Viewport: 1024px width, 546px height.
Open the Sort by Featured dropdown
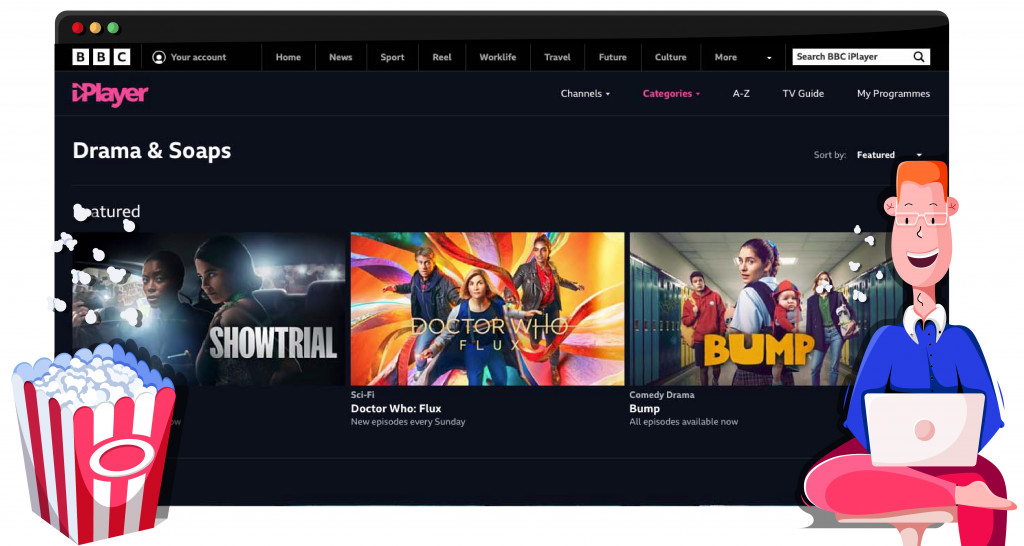889,155
